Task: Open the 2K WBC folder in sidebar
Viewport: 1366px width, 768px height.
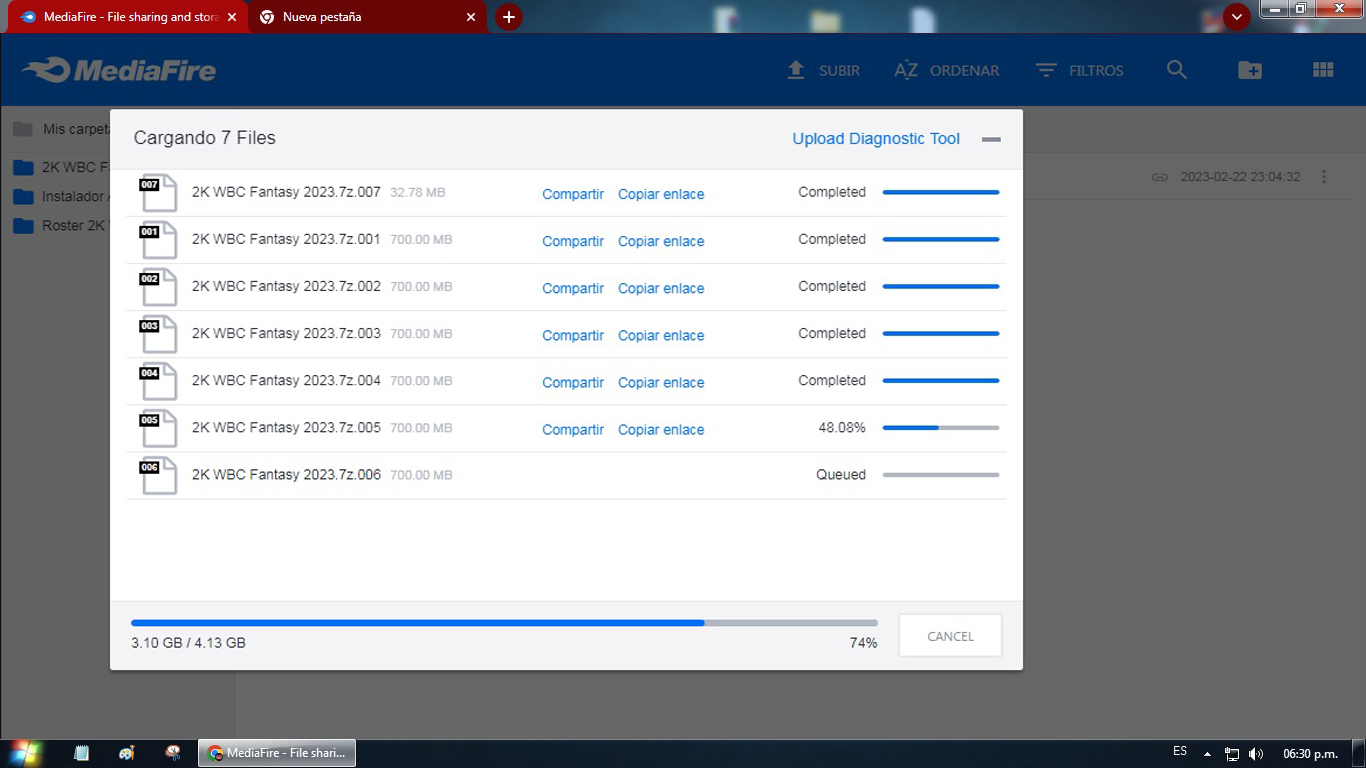Action: click(60, 167)
